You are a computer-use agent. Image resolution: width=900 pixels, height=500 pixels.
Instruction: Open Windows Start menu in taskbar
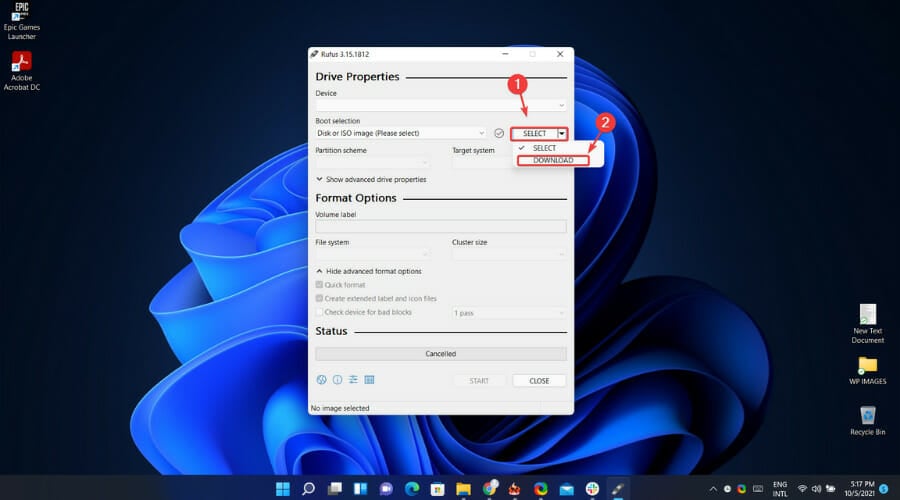tap(283, 489)
